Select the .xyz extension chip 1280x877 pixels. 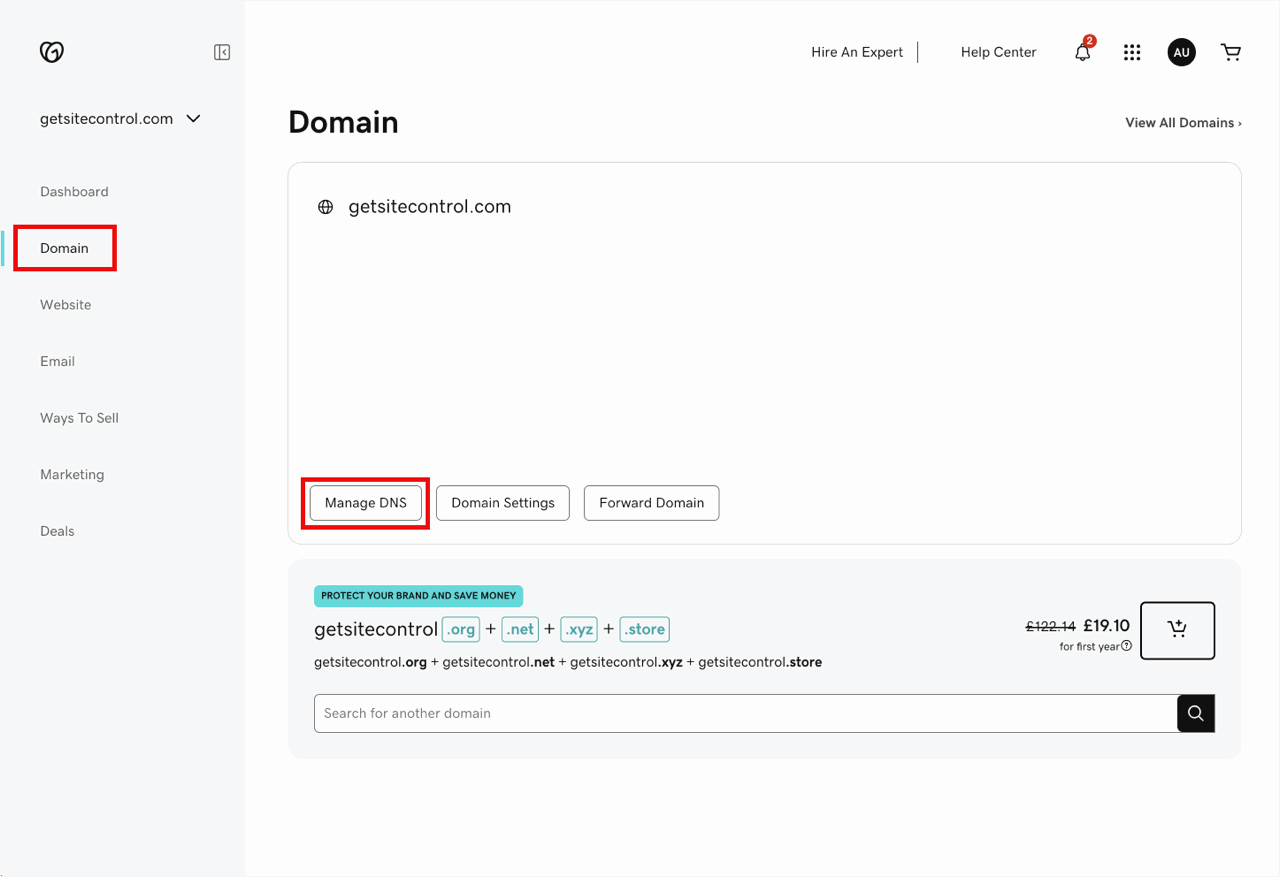click(x=579, y=629)
